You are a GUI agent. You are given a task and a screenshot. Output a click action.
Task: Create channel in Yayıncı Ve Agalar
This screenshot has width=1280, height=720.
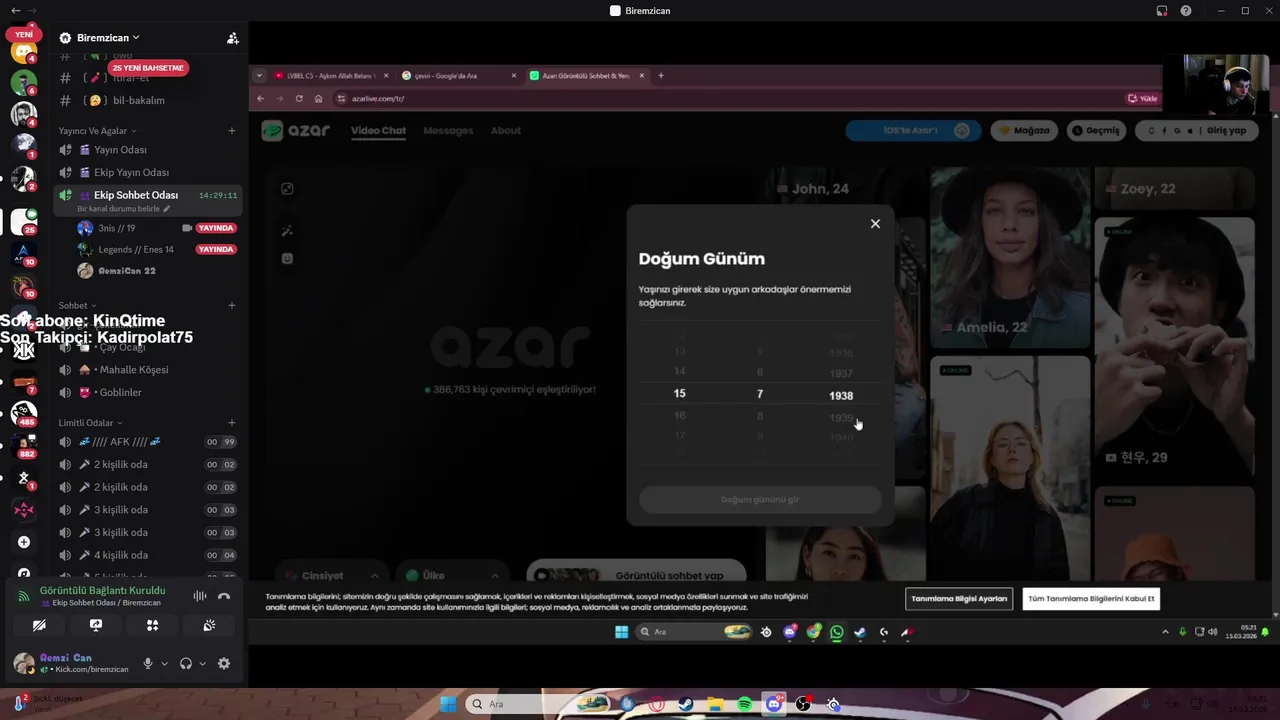(x=232, y=131)
